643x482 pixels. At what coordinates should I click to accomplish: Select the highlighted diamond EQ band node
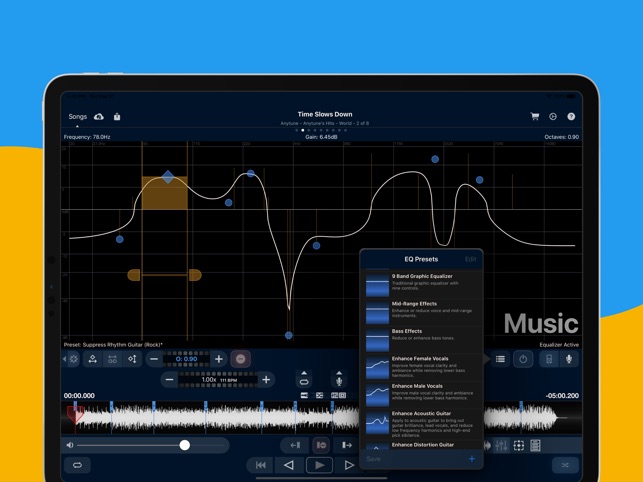tap(168, 177)
